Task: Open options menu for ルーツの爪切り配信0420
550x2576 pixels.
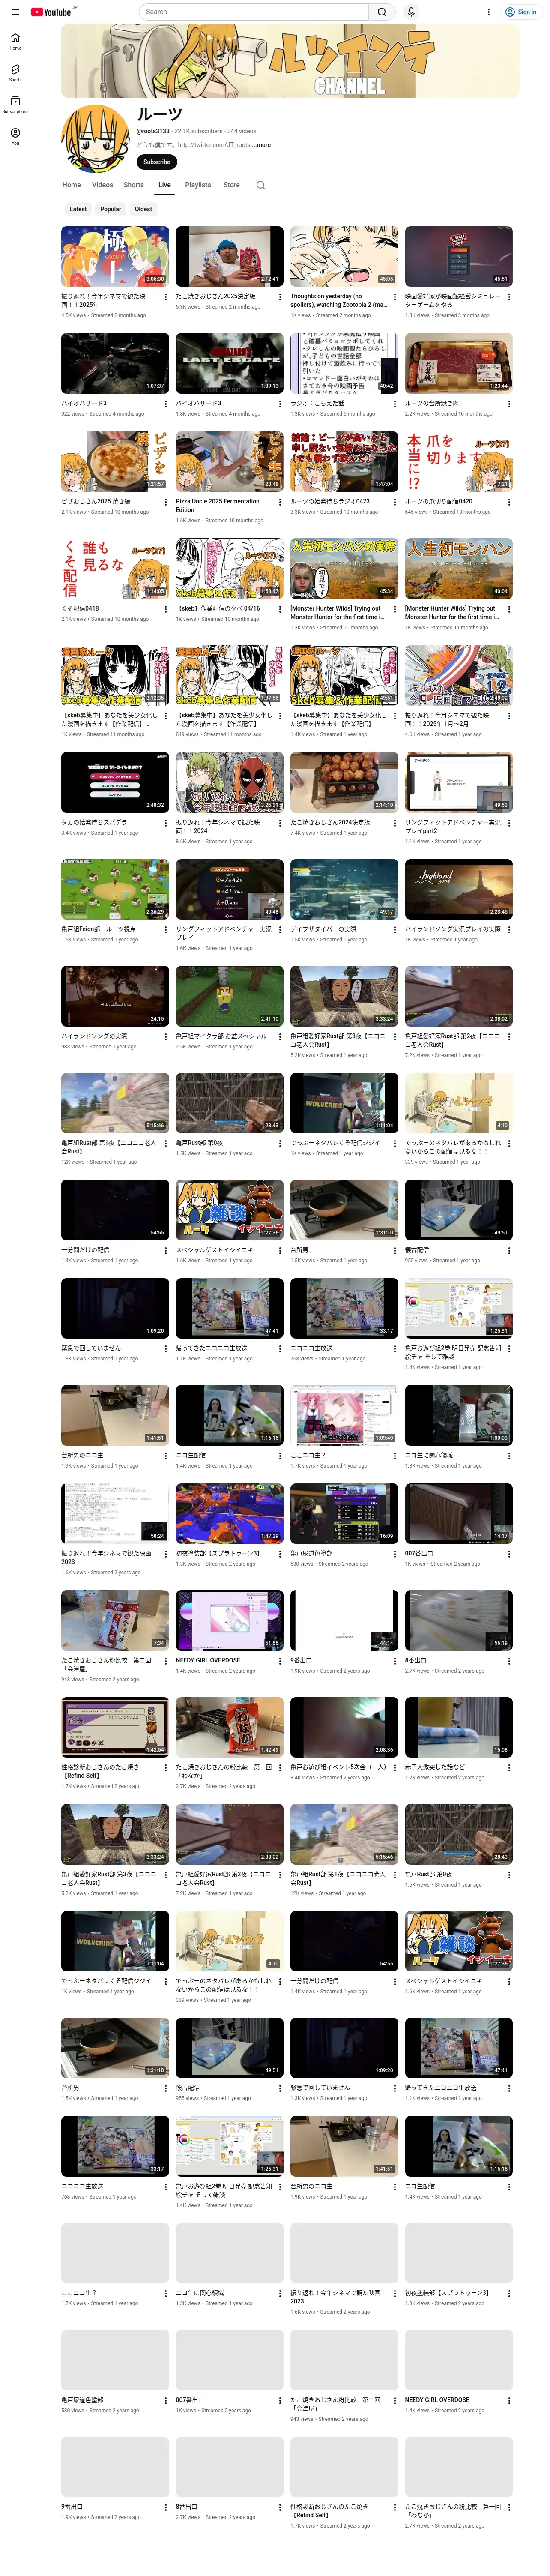Action: click(508, 502)
